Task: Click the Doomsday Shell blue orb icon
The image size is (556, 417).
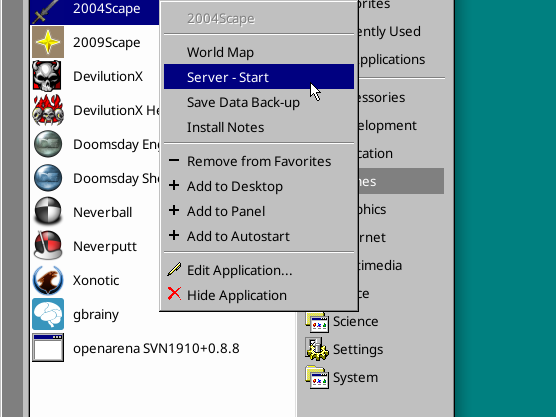Action: click(48, 178)
